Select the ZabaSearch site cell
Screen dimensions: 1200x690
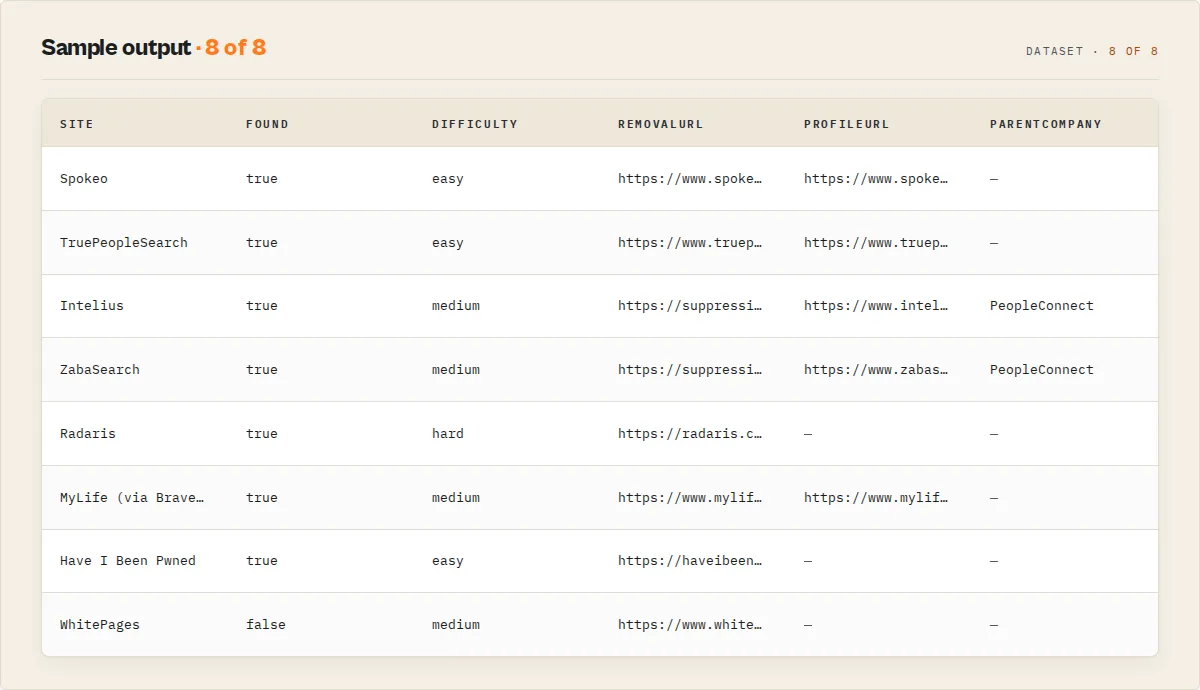100,370
